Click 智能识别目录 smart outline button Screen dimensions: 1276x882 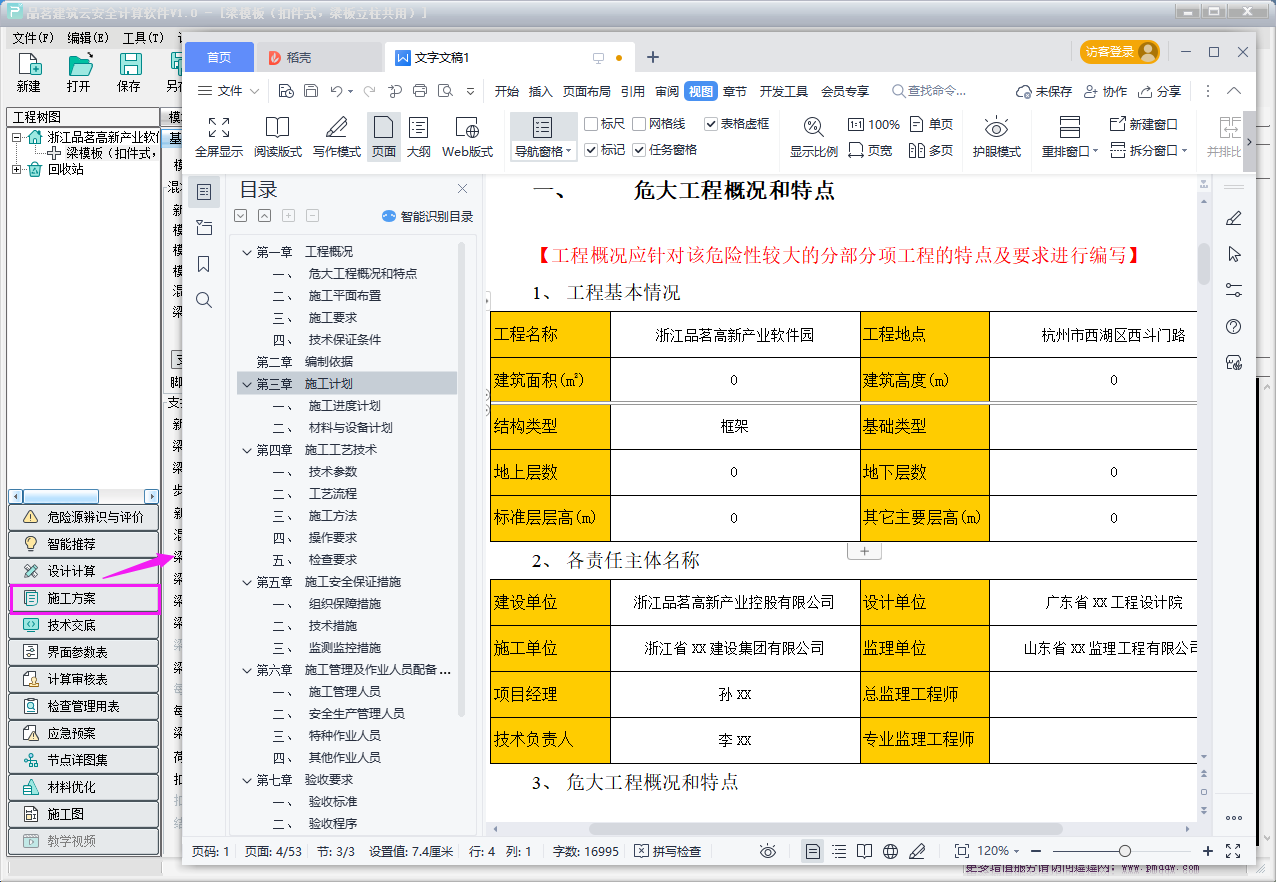[x=428, y=216]
